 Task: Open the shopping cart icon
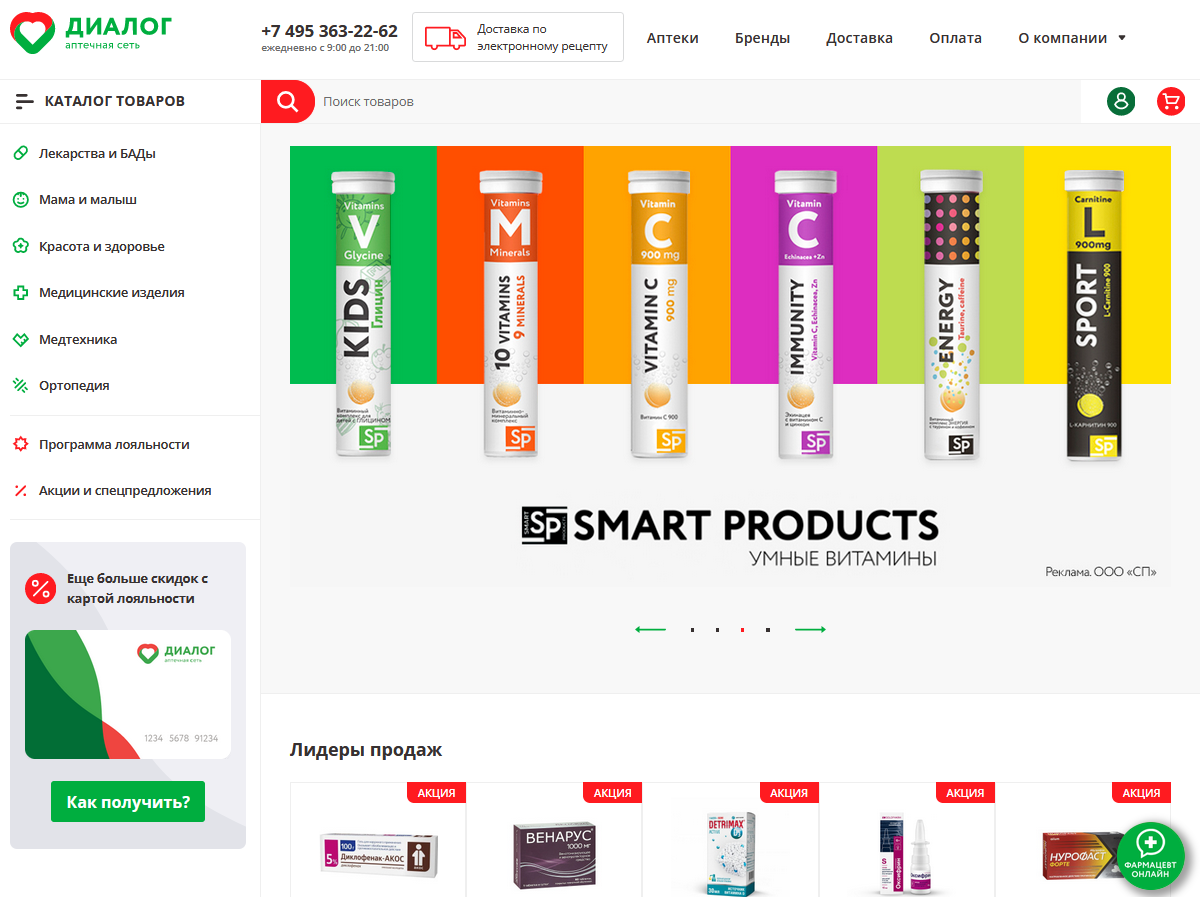coord(1171,101)
